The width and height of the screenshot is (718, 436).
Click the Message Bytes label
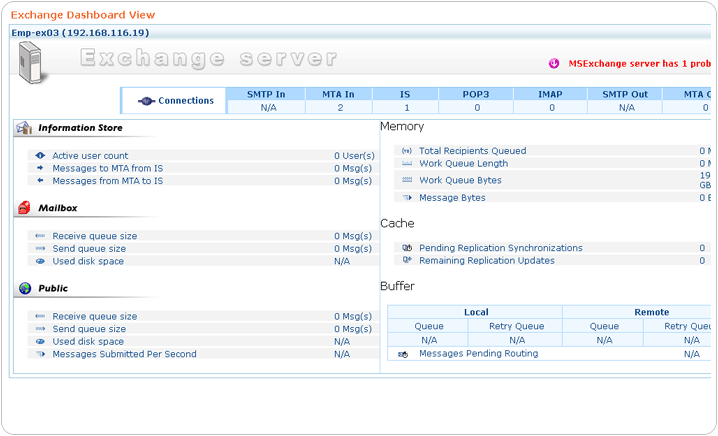[452, 198]
